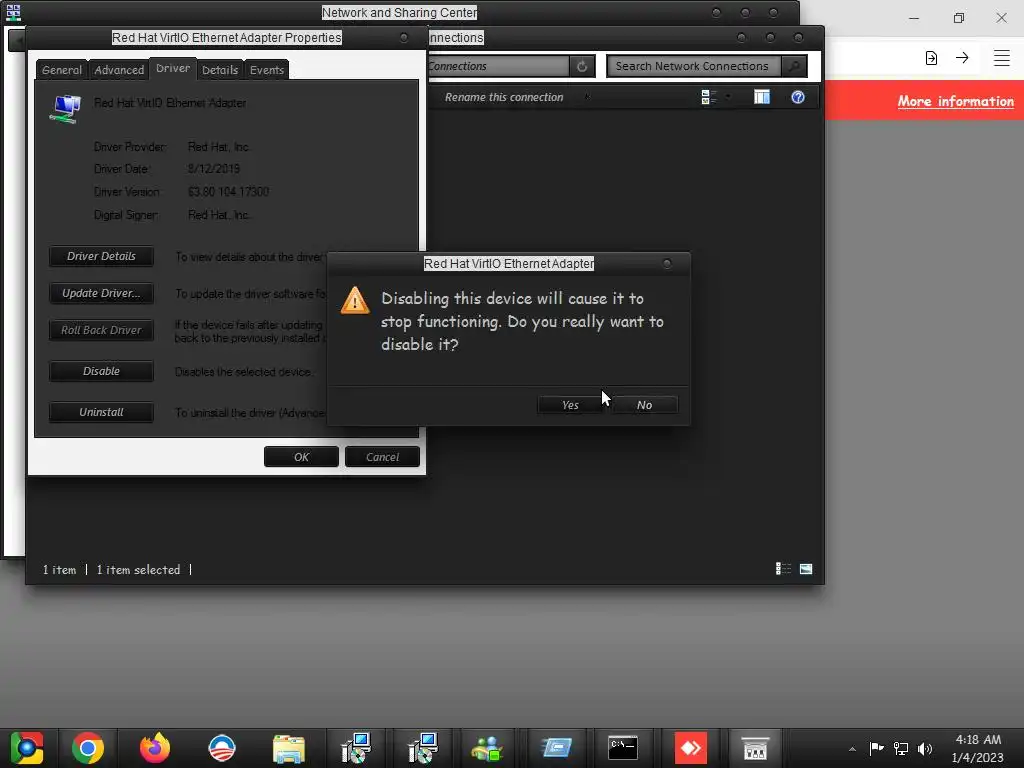This screenshot has width=1024, height=768.
Task: Toggle the preview pane icon
Action: point(761,97)
